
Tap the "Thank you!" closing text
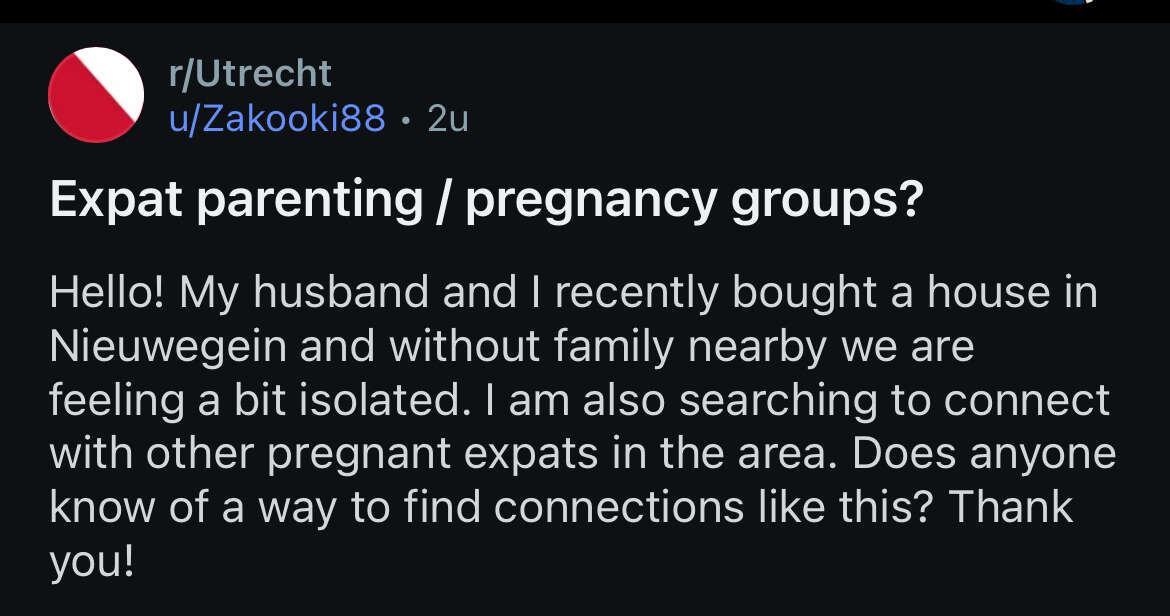1010,507
